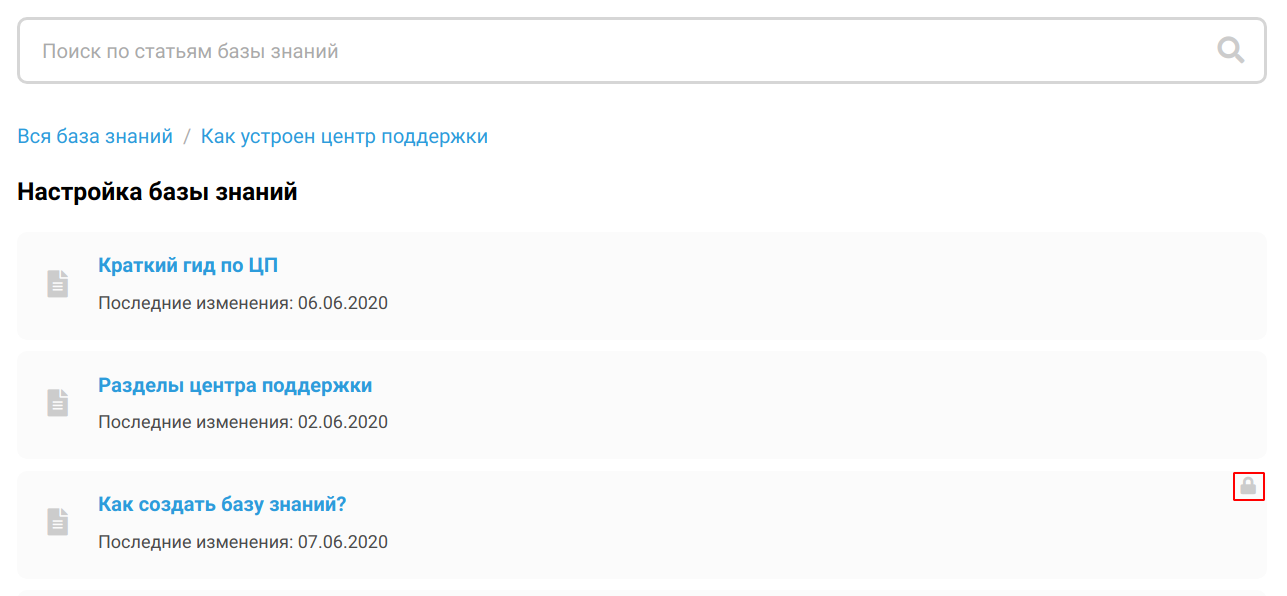The height and width of the screenshot is (596, 1287).
Task: Click empty middle area of Как создать card
Action: click(x=750, y=524)
